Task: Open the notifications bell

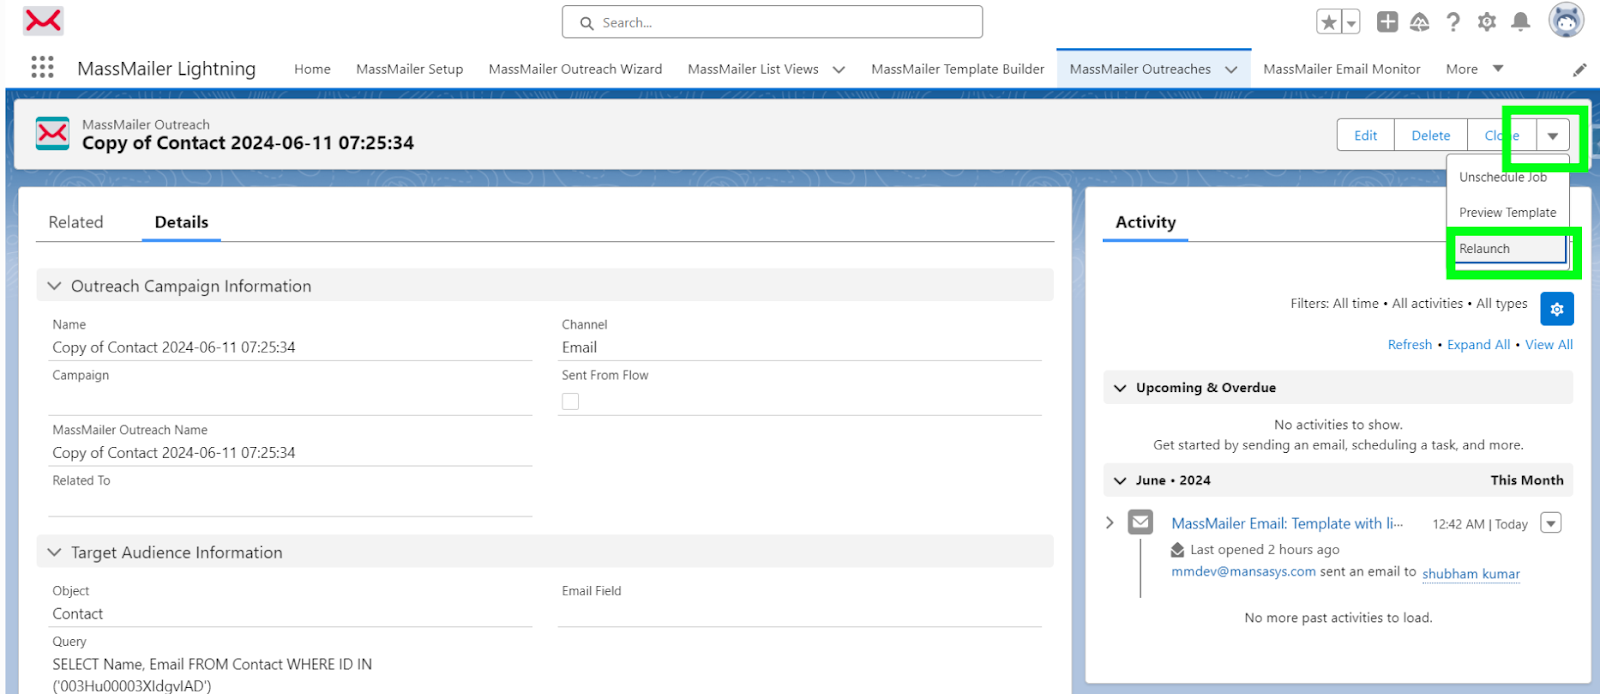Action: [x=1521, y=22]
